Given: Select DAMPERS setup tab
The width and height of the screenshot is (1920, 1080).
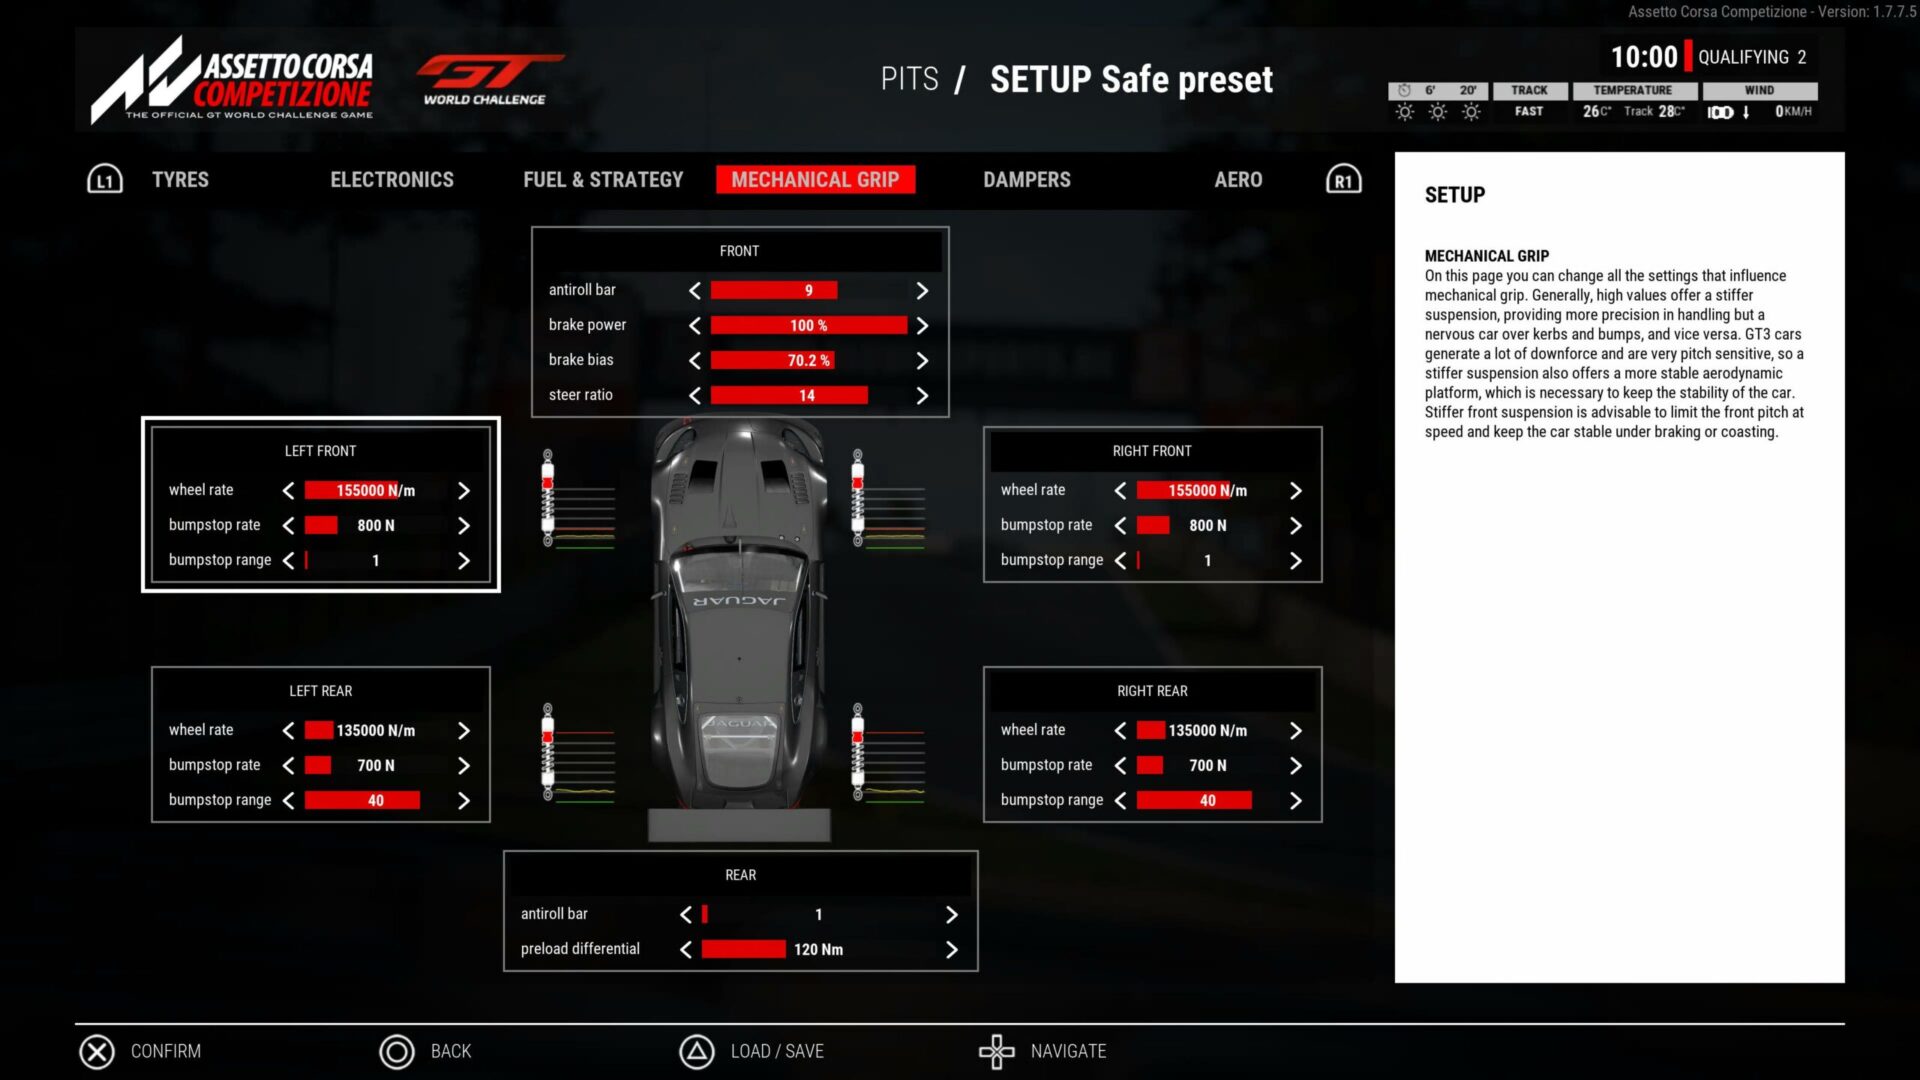Looking at the screenshot, I should (1027, 179).
